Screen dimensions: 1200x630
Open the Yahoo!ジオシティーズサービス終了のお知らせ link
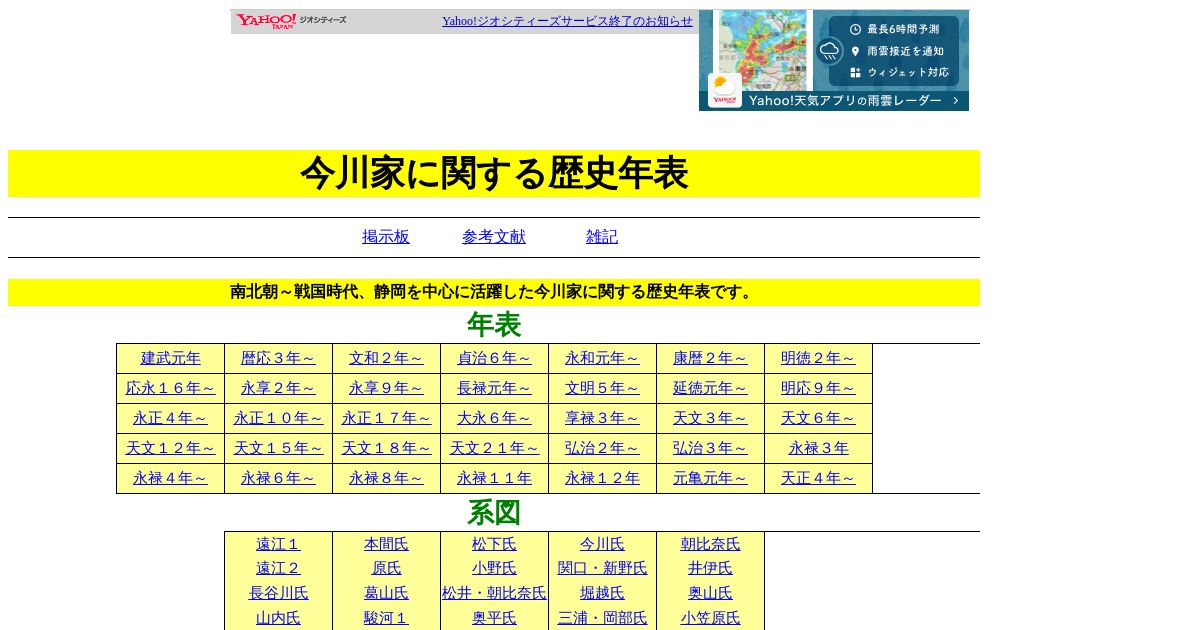pos(567,21)
